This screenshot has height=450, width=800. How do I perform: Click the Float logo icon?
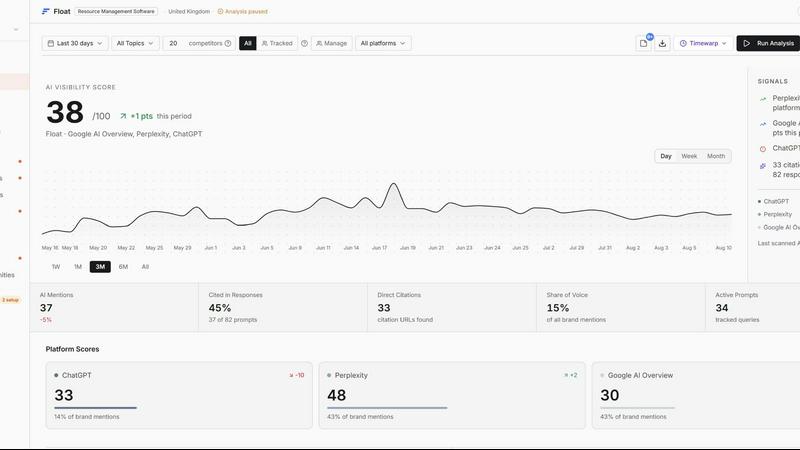point(45,11)
